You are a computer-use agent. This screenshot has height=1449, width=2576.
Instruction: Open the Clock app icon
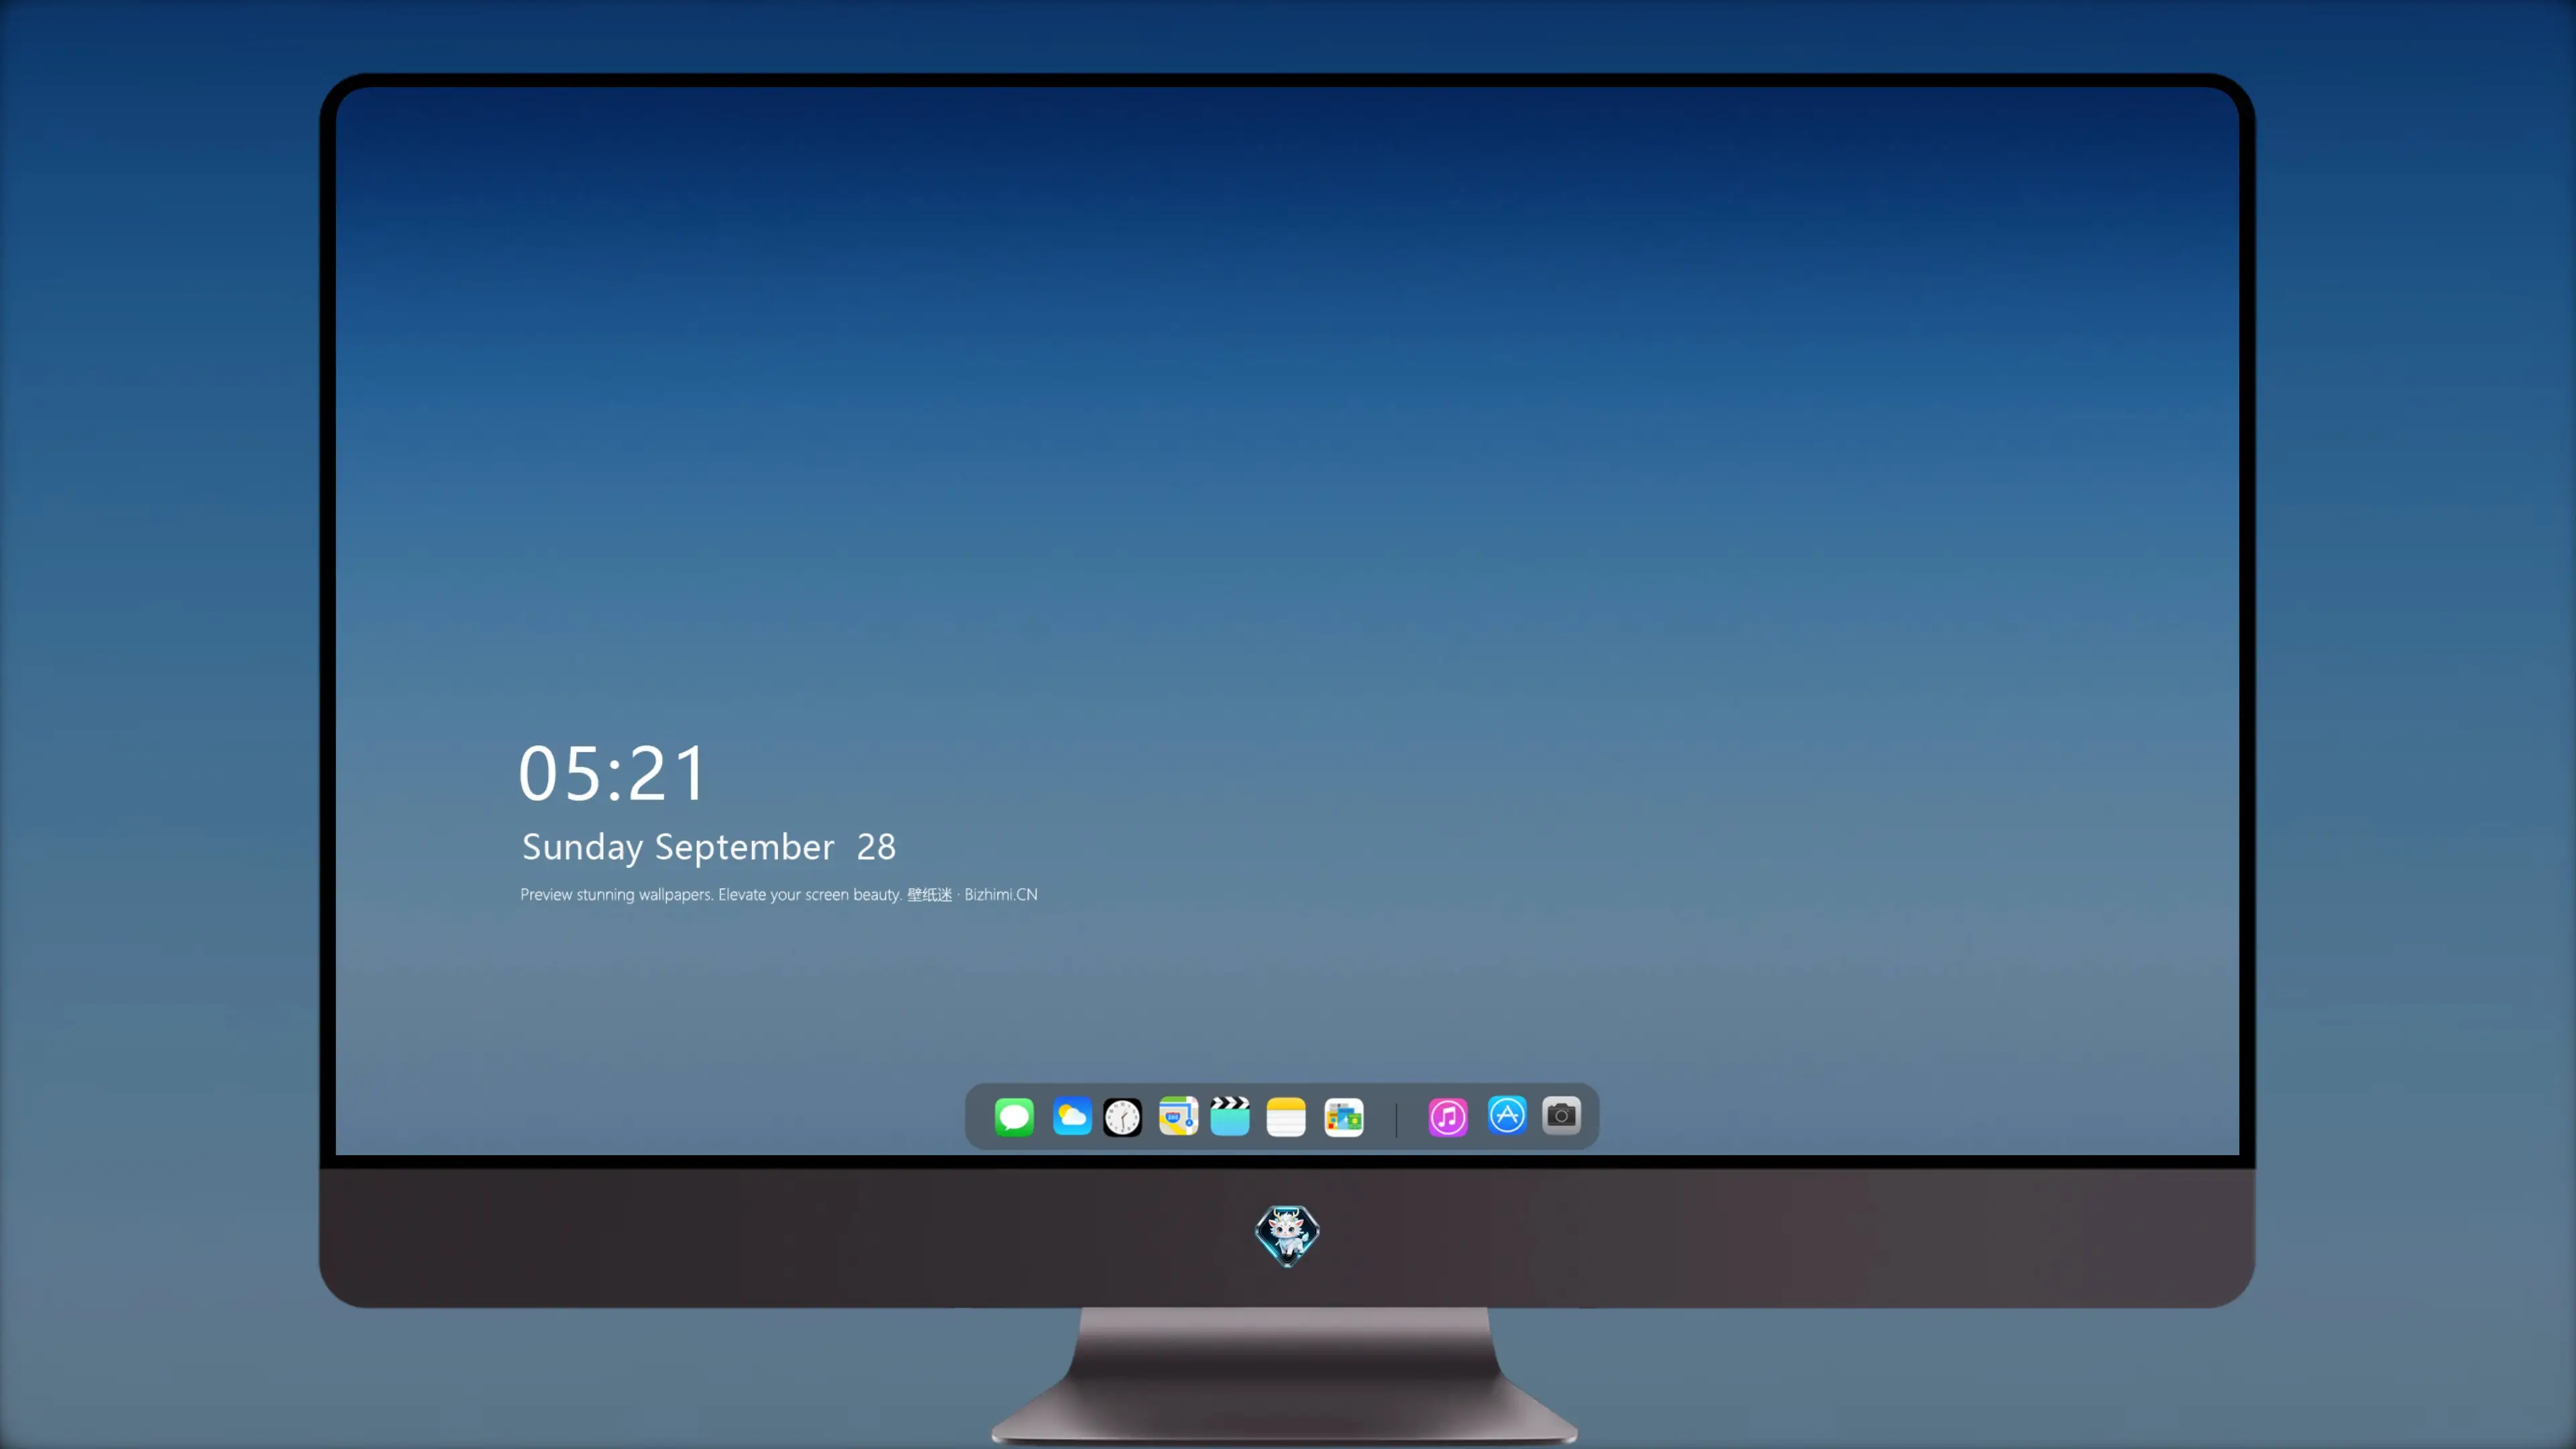1122,1117
